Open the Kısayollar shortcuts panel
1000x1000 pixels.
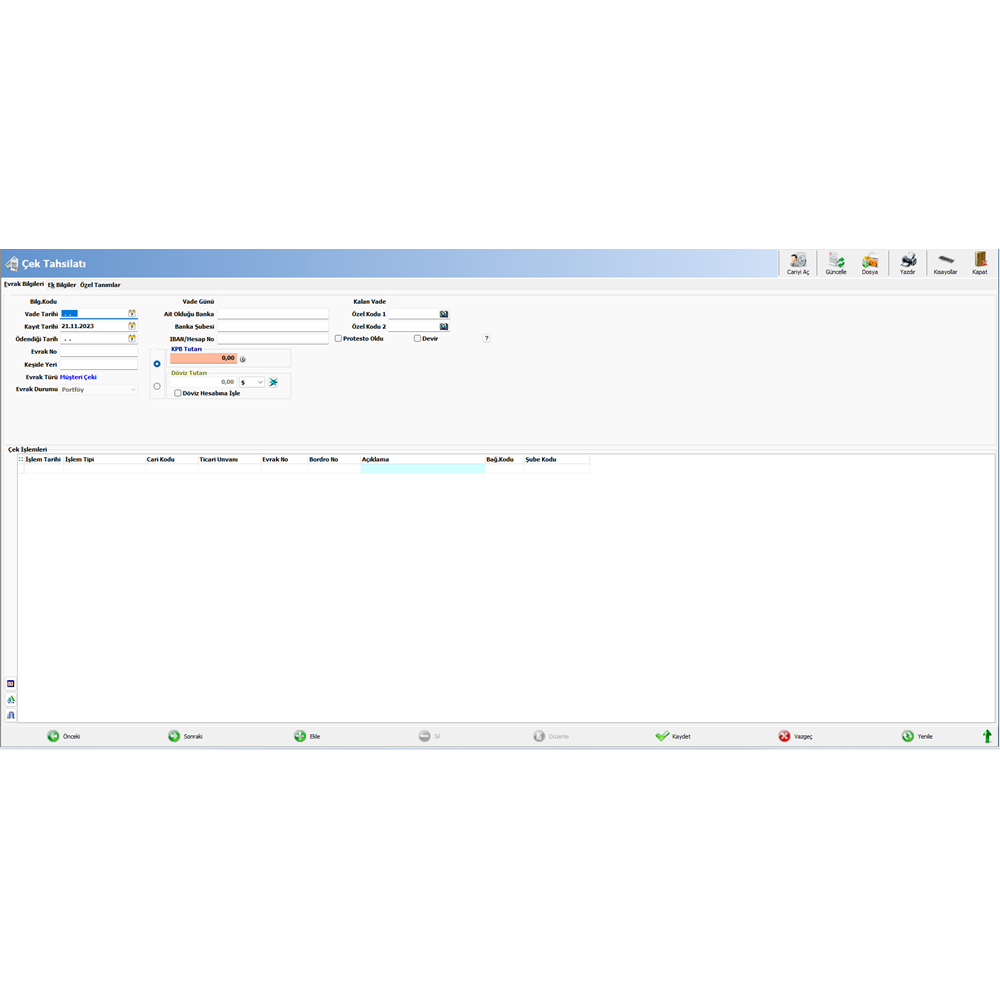tap(945, 260)
